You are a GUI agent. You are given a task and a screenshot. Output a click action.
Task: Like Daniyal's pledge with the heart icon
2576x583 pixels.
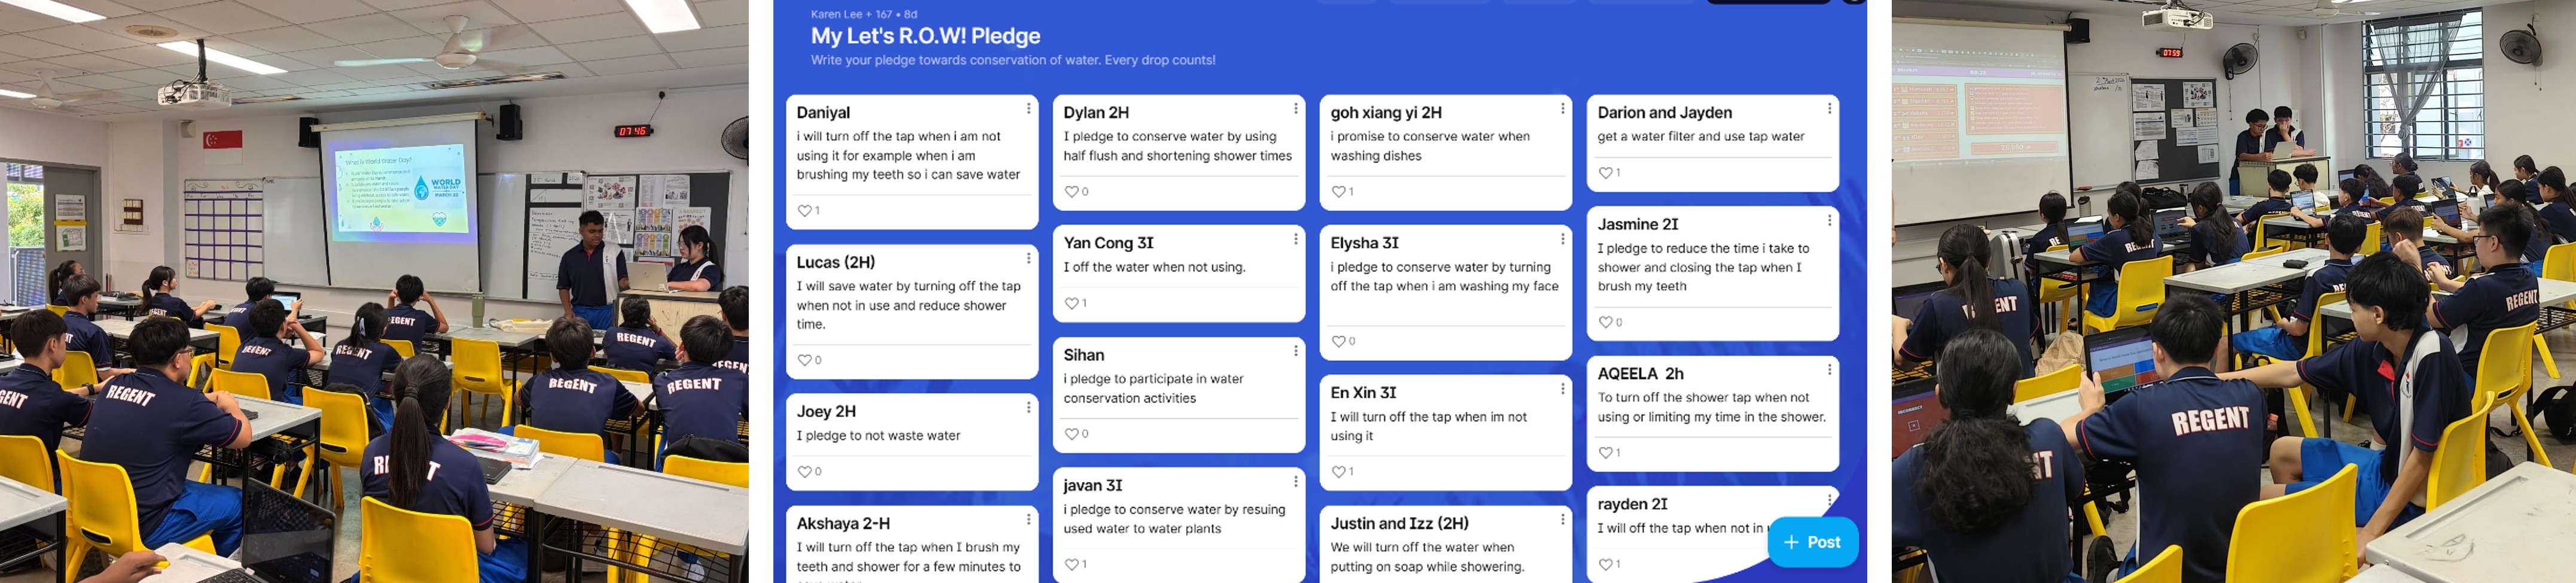[804, 211]
